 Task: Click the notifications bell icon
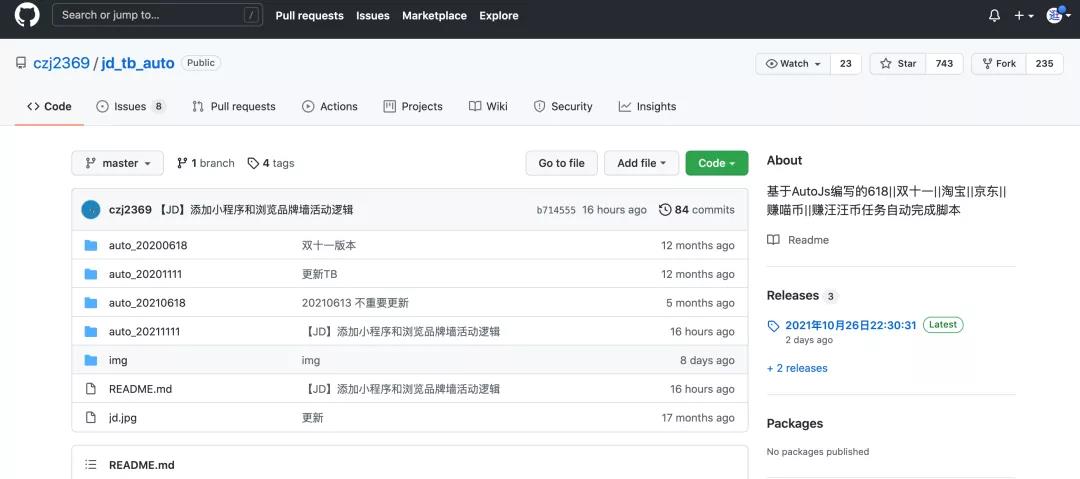click(x=994, y=16)
